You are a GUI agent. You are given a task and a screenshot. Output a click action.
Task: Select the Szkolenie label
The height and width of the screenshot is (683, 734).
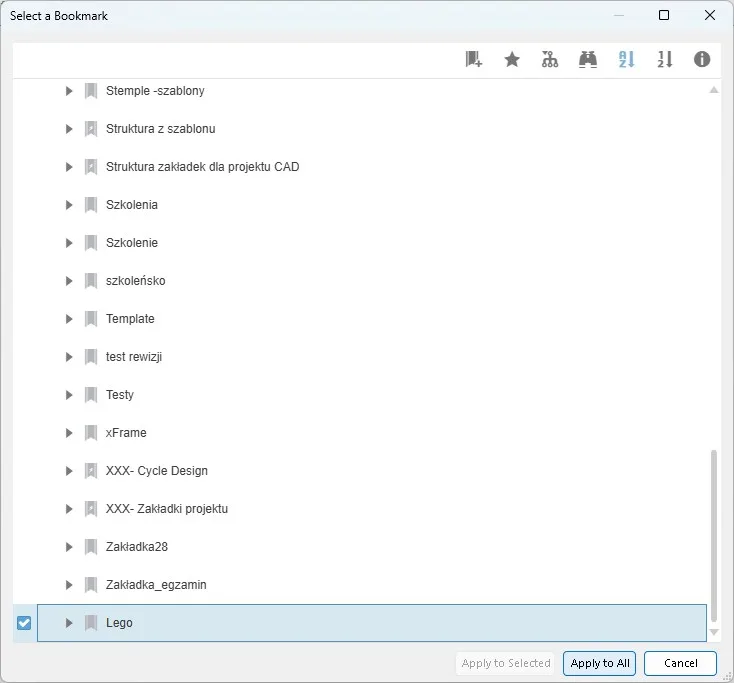132,242
